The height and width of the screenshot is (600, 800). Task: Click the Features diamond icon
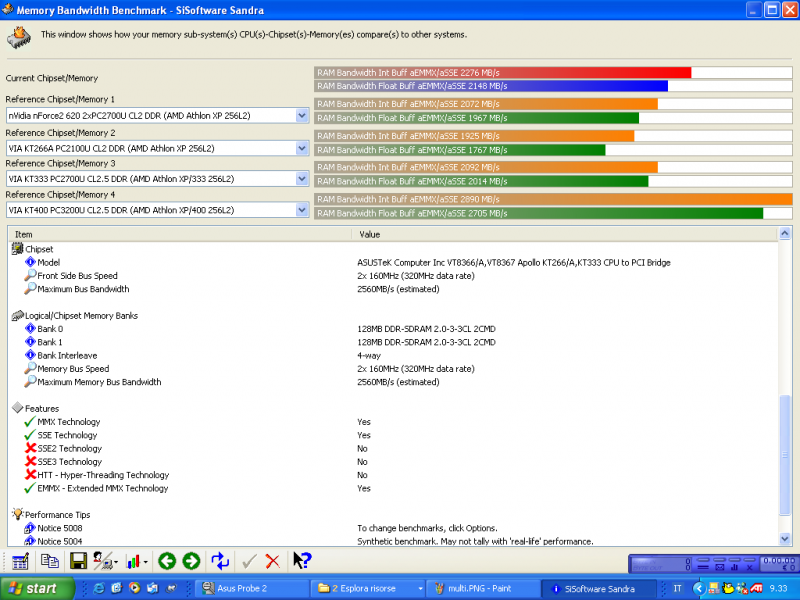[18, 408]
